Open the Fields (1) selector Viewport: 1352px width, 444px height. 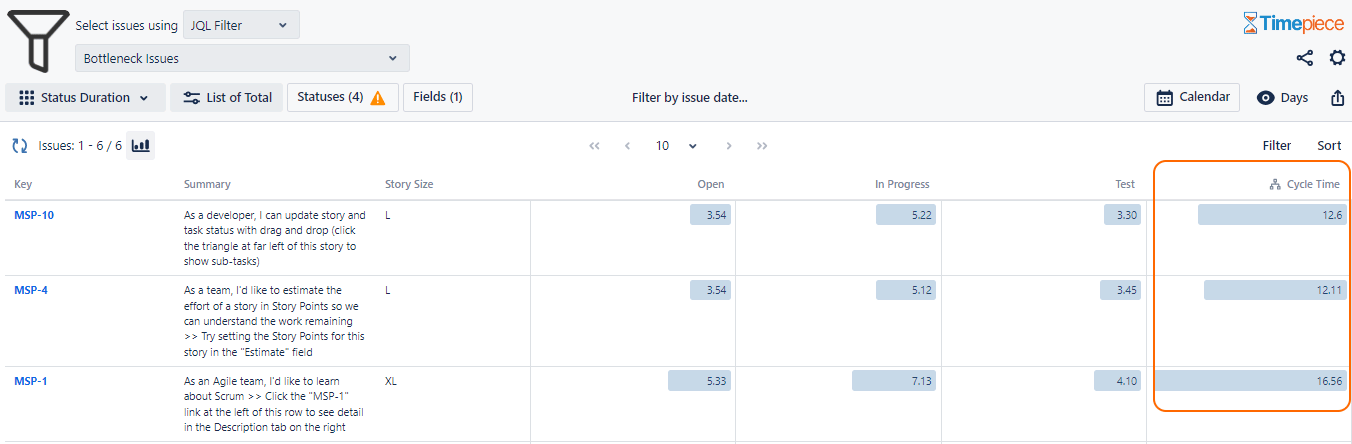click(438, 97)
